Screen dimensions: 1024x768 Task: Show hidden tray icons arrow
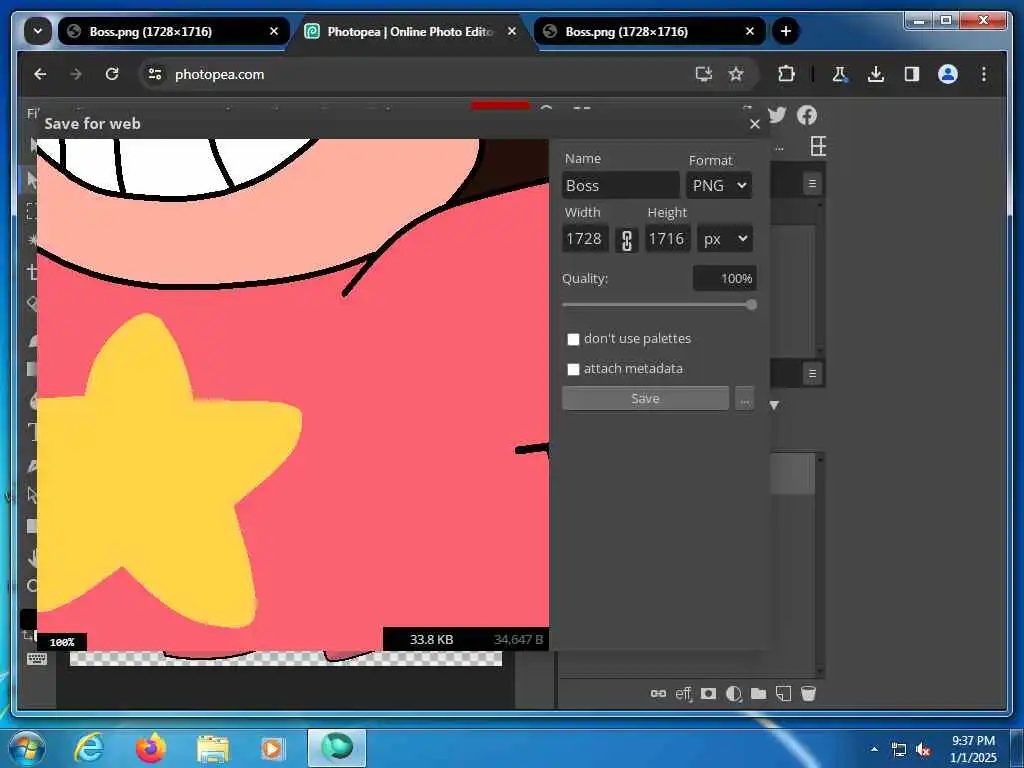(x=874, y=749)
